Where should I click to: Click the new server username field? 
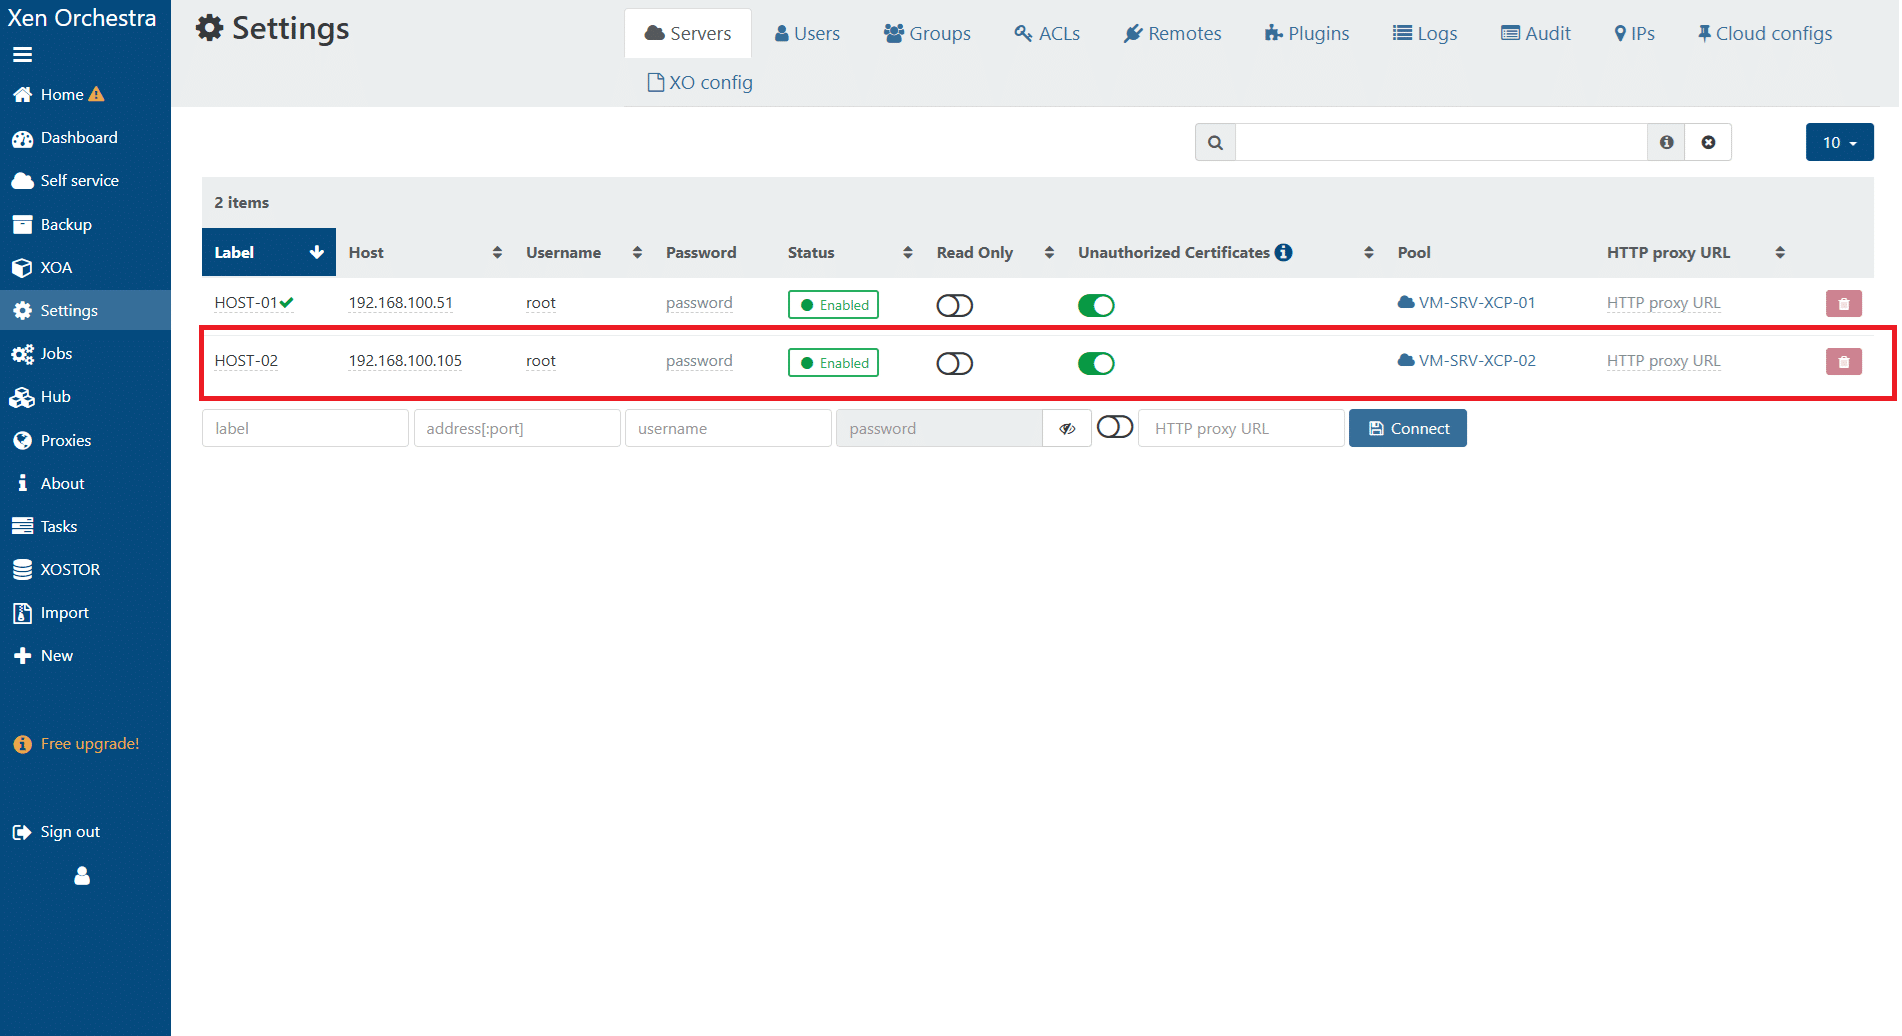click(728, 428)
